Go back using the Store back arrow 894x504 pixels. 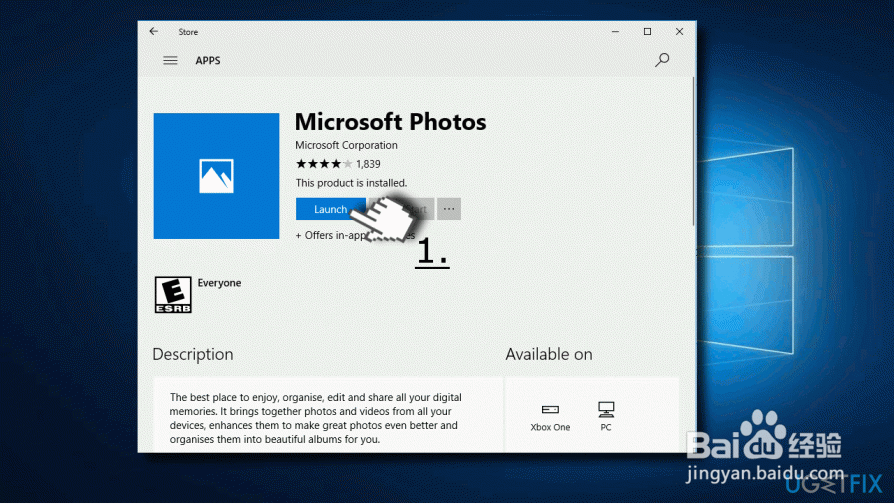click(153, 31)
